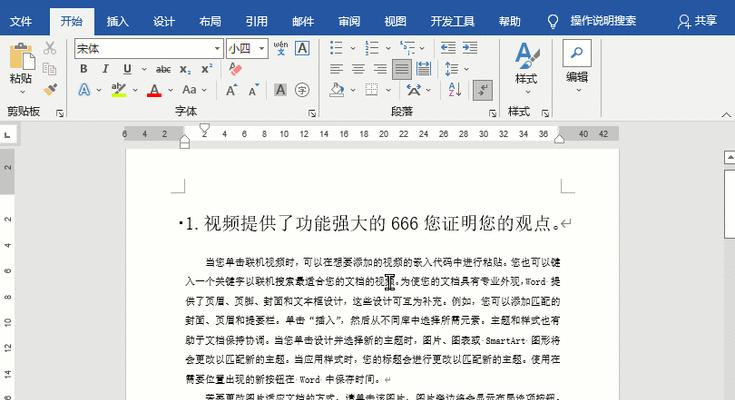Expand font color dropdown arrow
Viewport: 735px width, 400px height.
[171, 90]
